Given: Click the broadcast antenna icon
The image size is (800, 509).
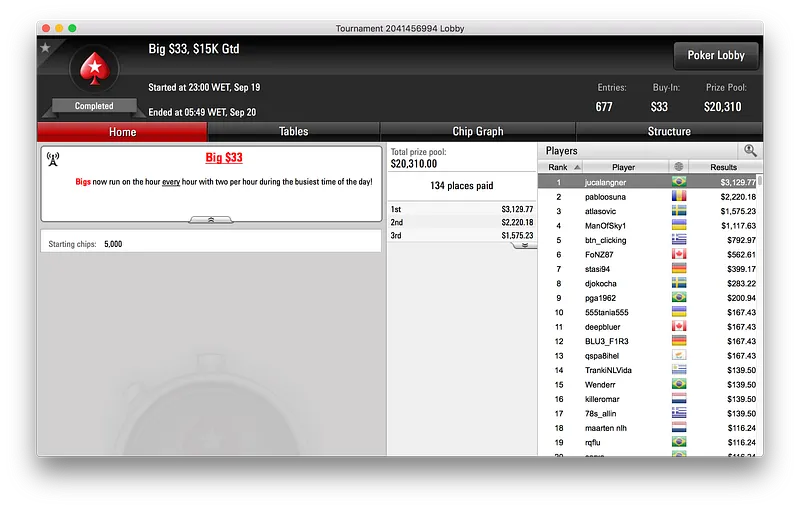Looking at the screenshot, I should pyautogui.click(x=53, y=159).
